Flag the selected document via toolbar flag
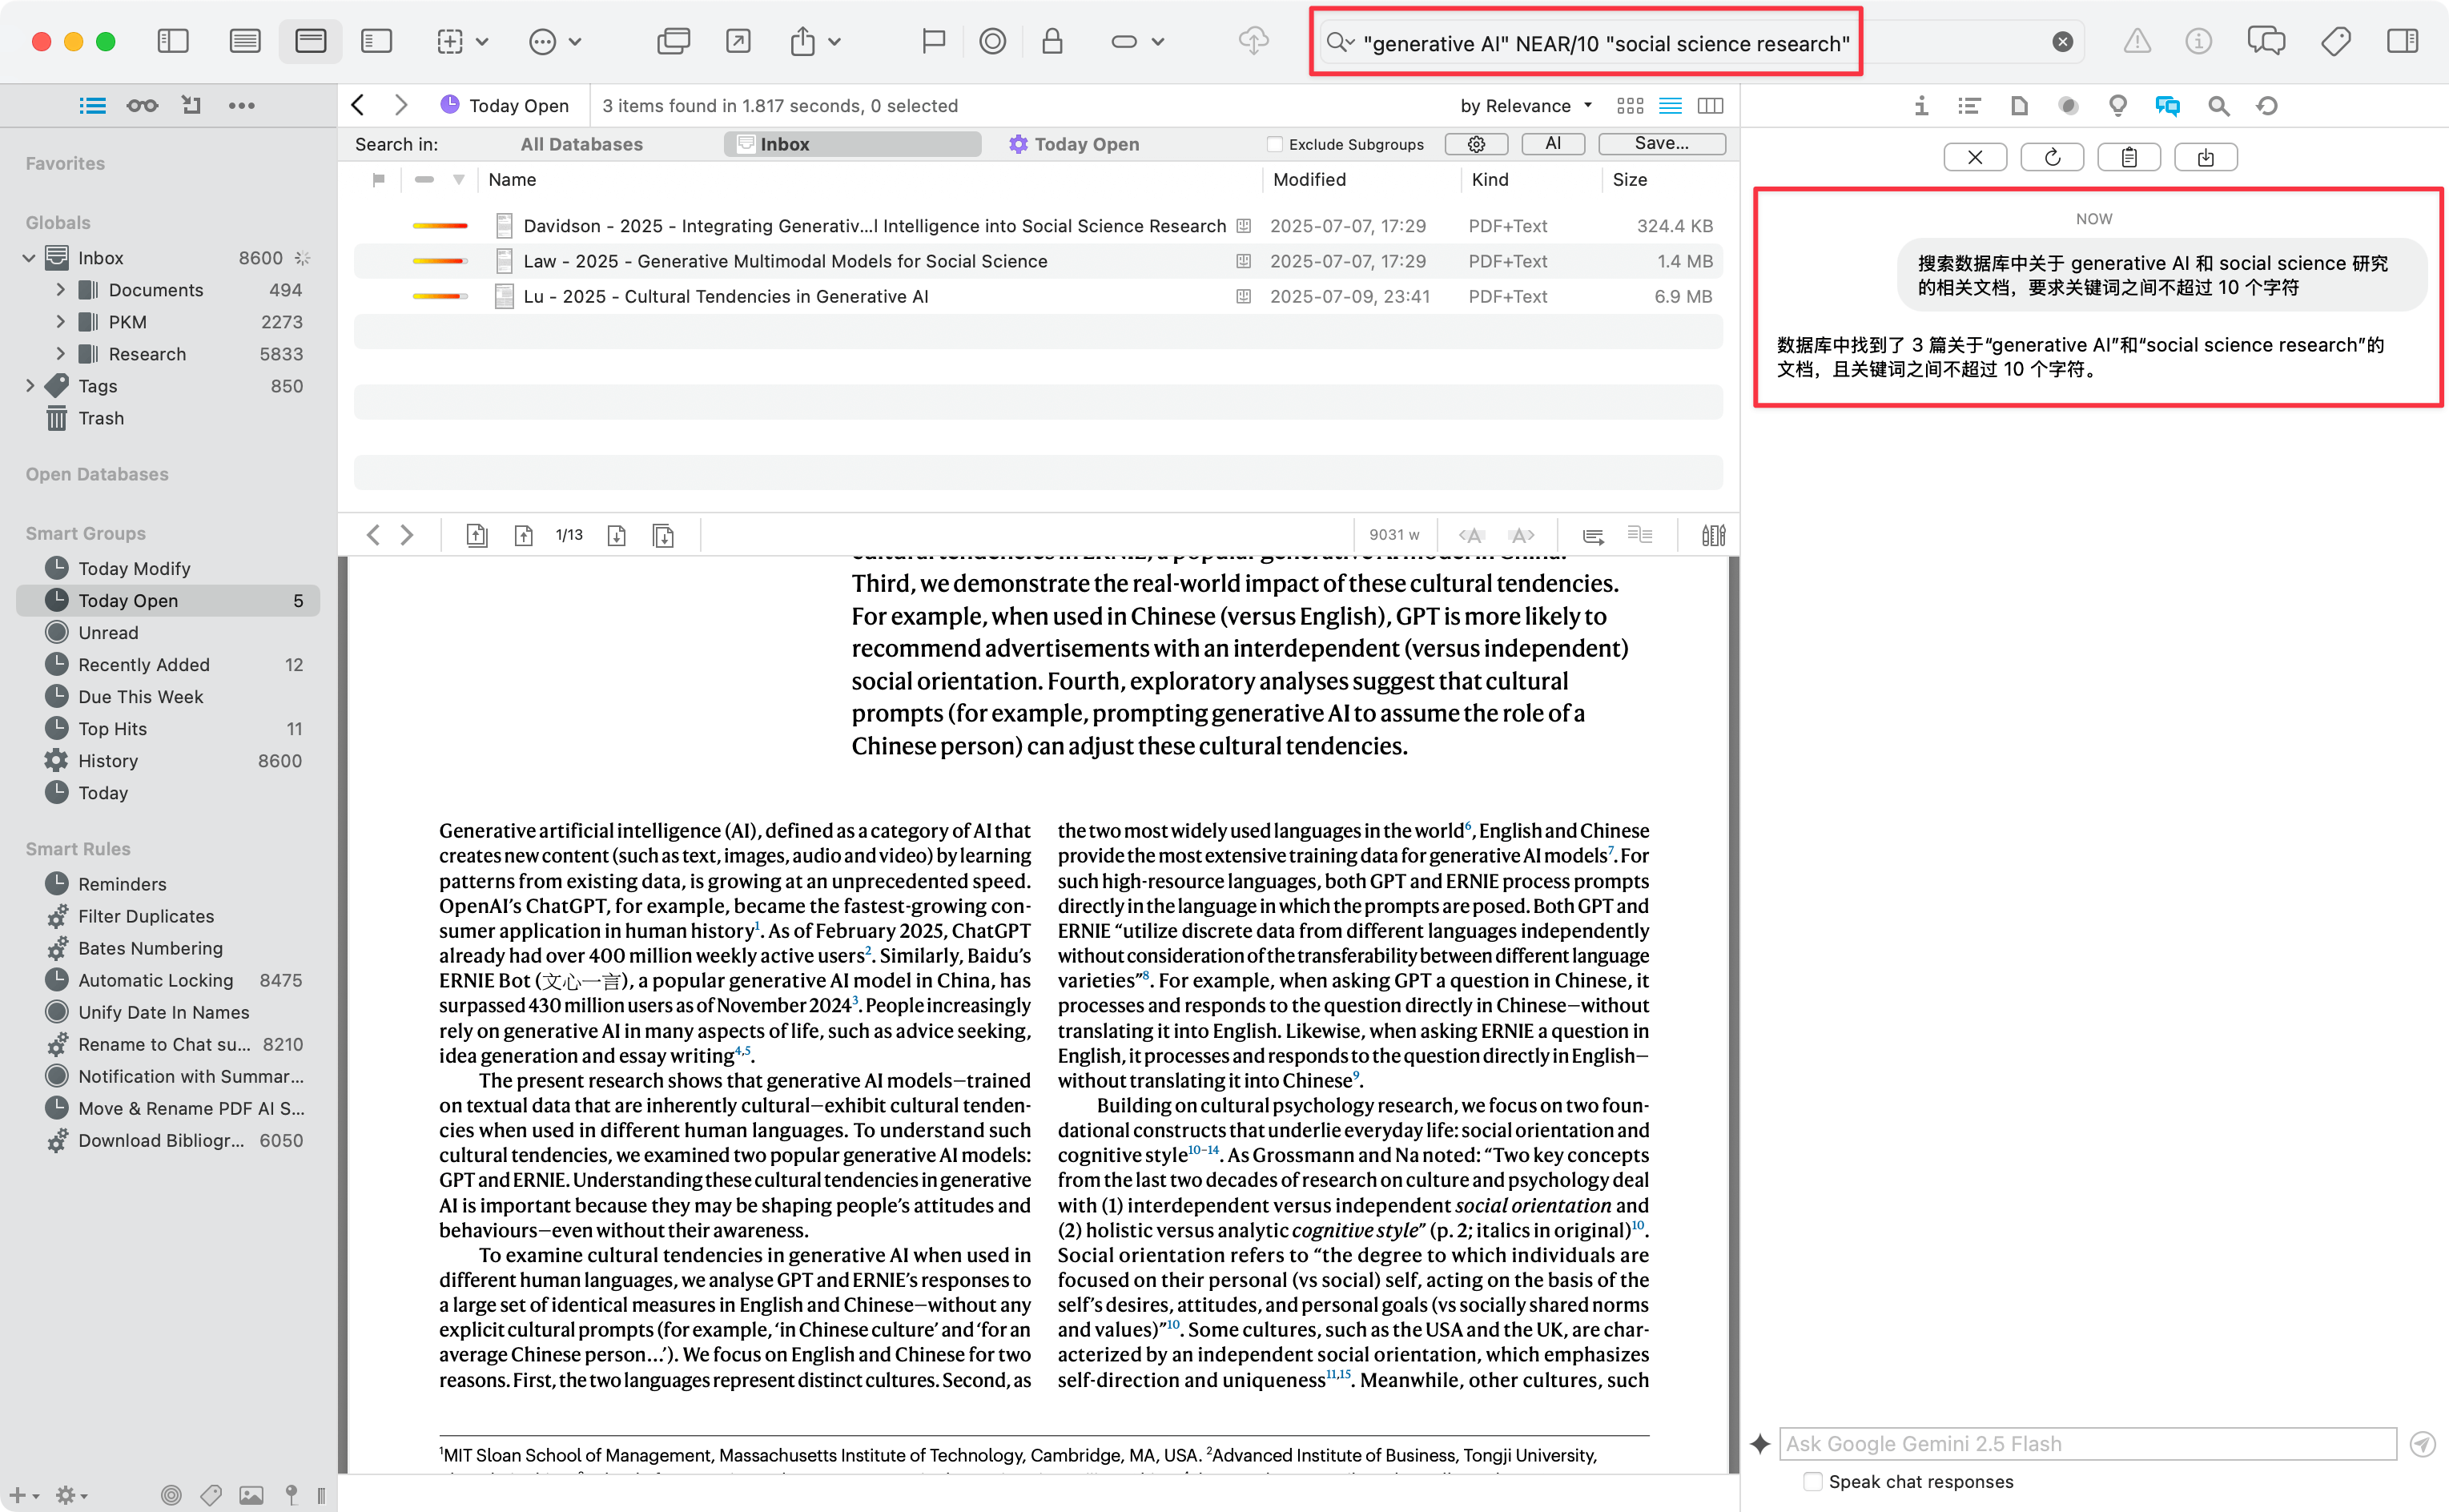This screenshot has width=2449, height=1512. (x=933, y=41)
